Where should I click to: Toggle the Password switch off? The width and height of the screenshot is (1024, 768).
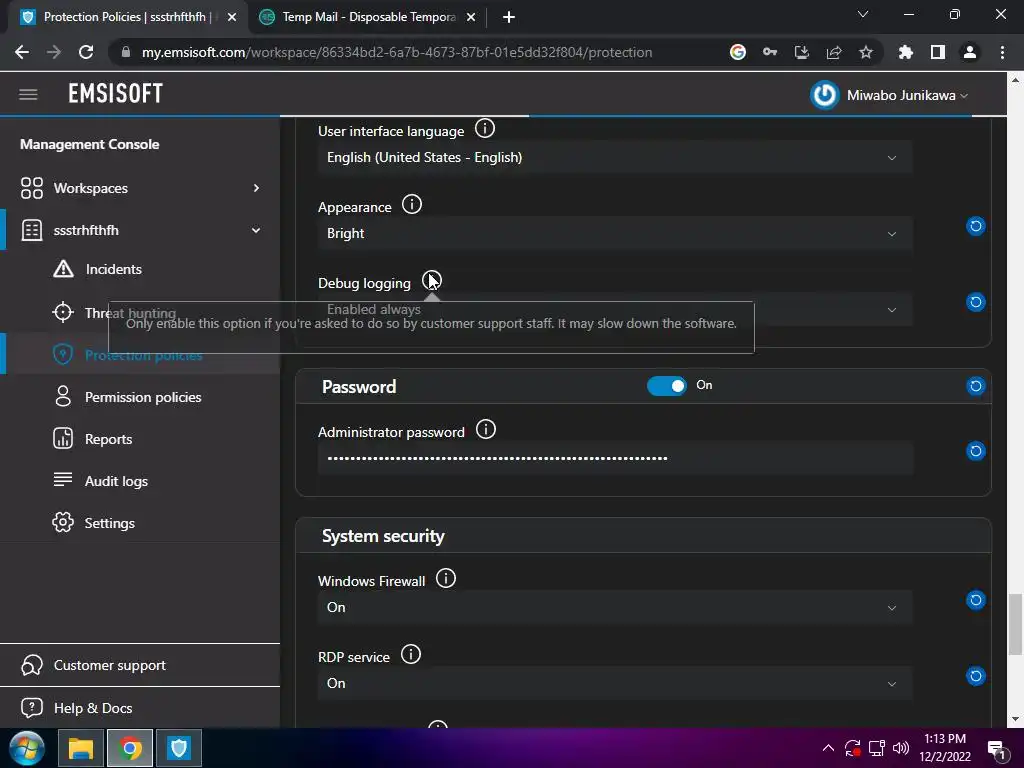pyautogui.click(x=667, y=386)
